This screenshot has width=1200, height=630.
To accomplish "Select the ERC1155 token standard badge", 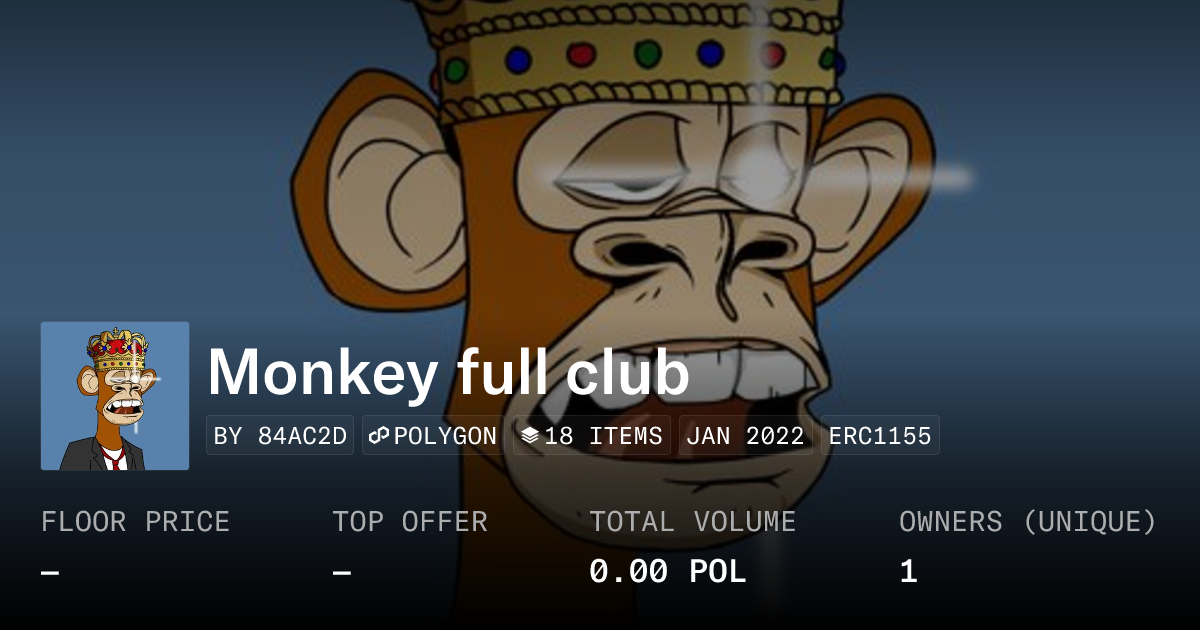I will [880, 436].
